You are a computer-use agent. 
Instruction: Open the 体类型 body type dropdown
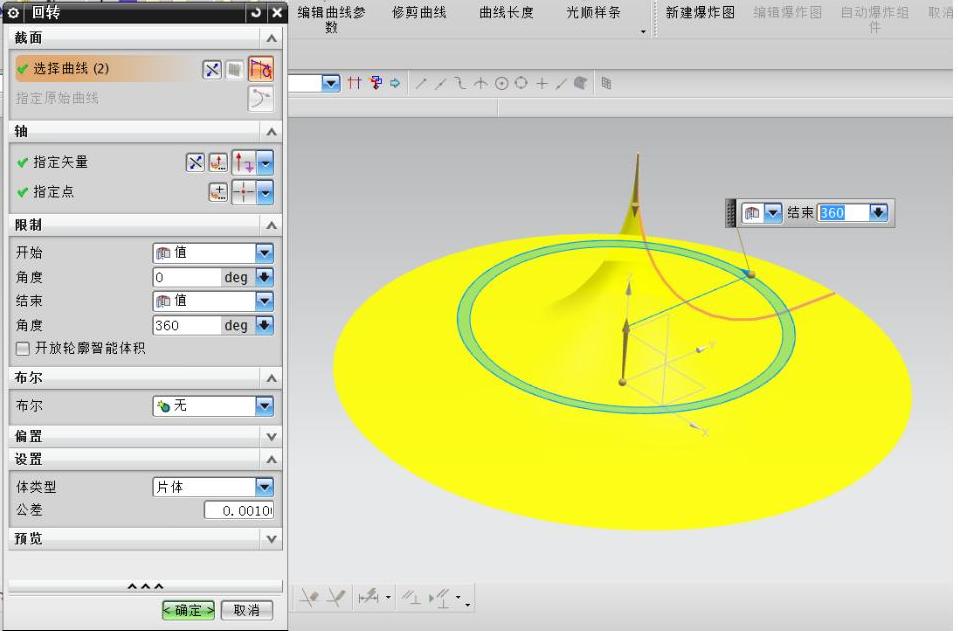264,487
